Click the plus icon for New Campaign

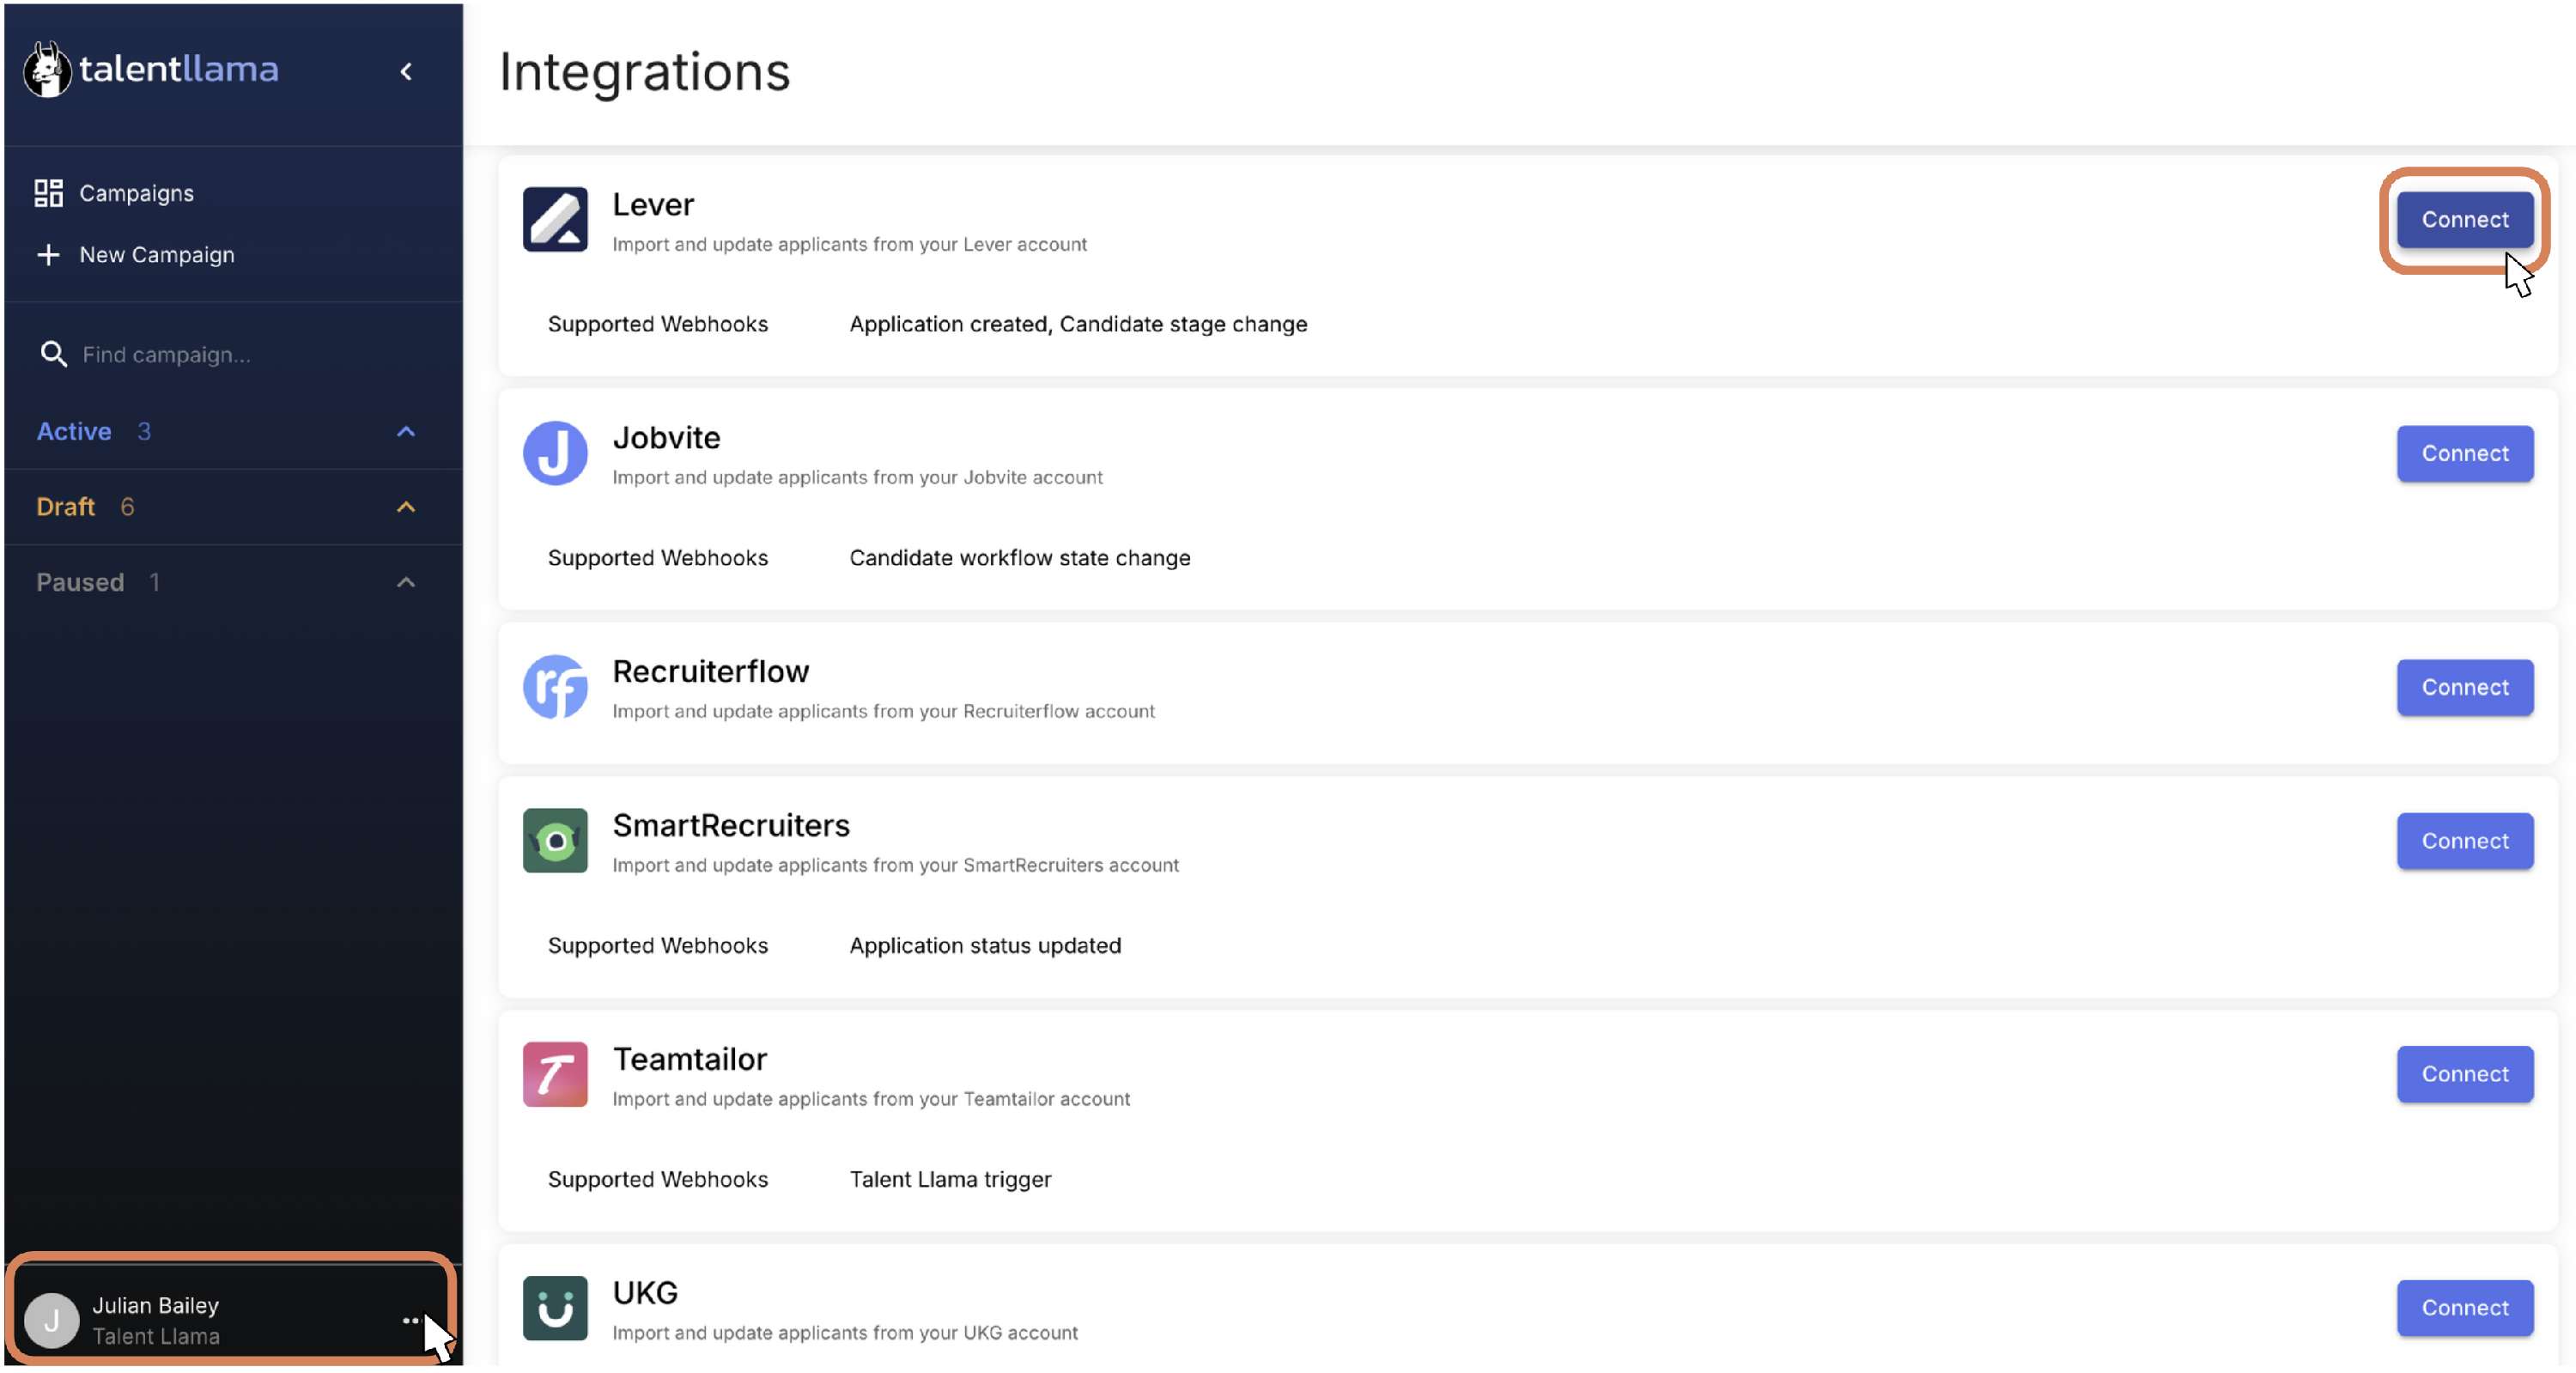(48, 255)
